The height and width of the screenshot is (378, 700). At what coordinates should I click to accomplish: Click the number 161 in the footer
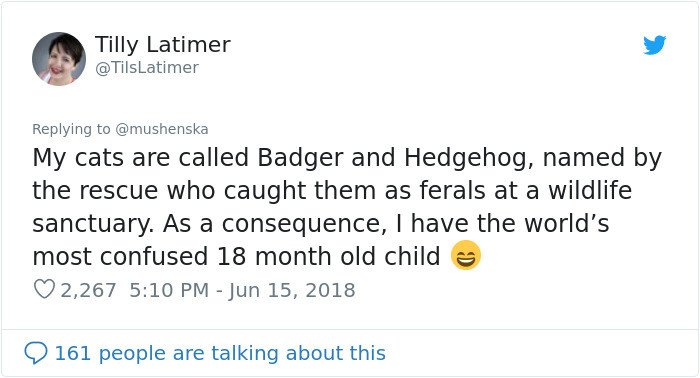[x=73, y=353]
